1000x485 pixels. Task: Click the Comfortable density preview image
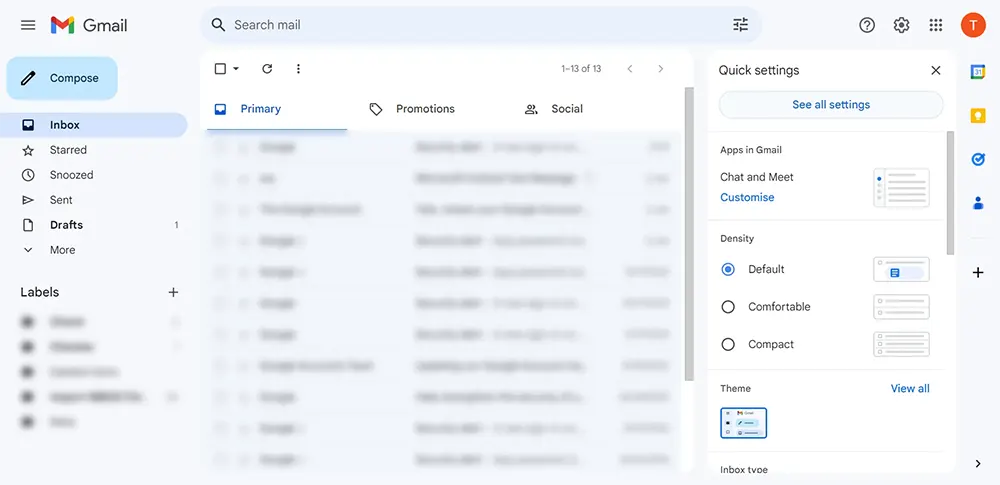[901, 307]
